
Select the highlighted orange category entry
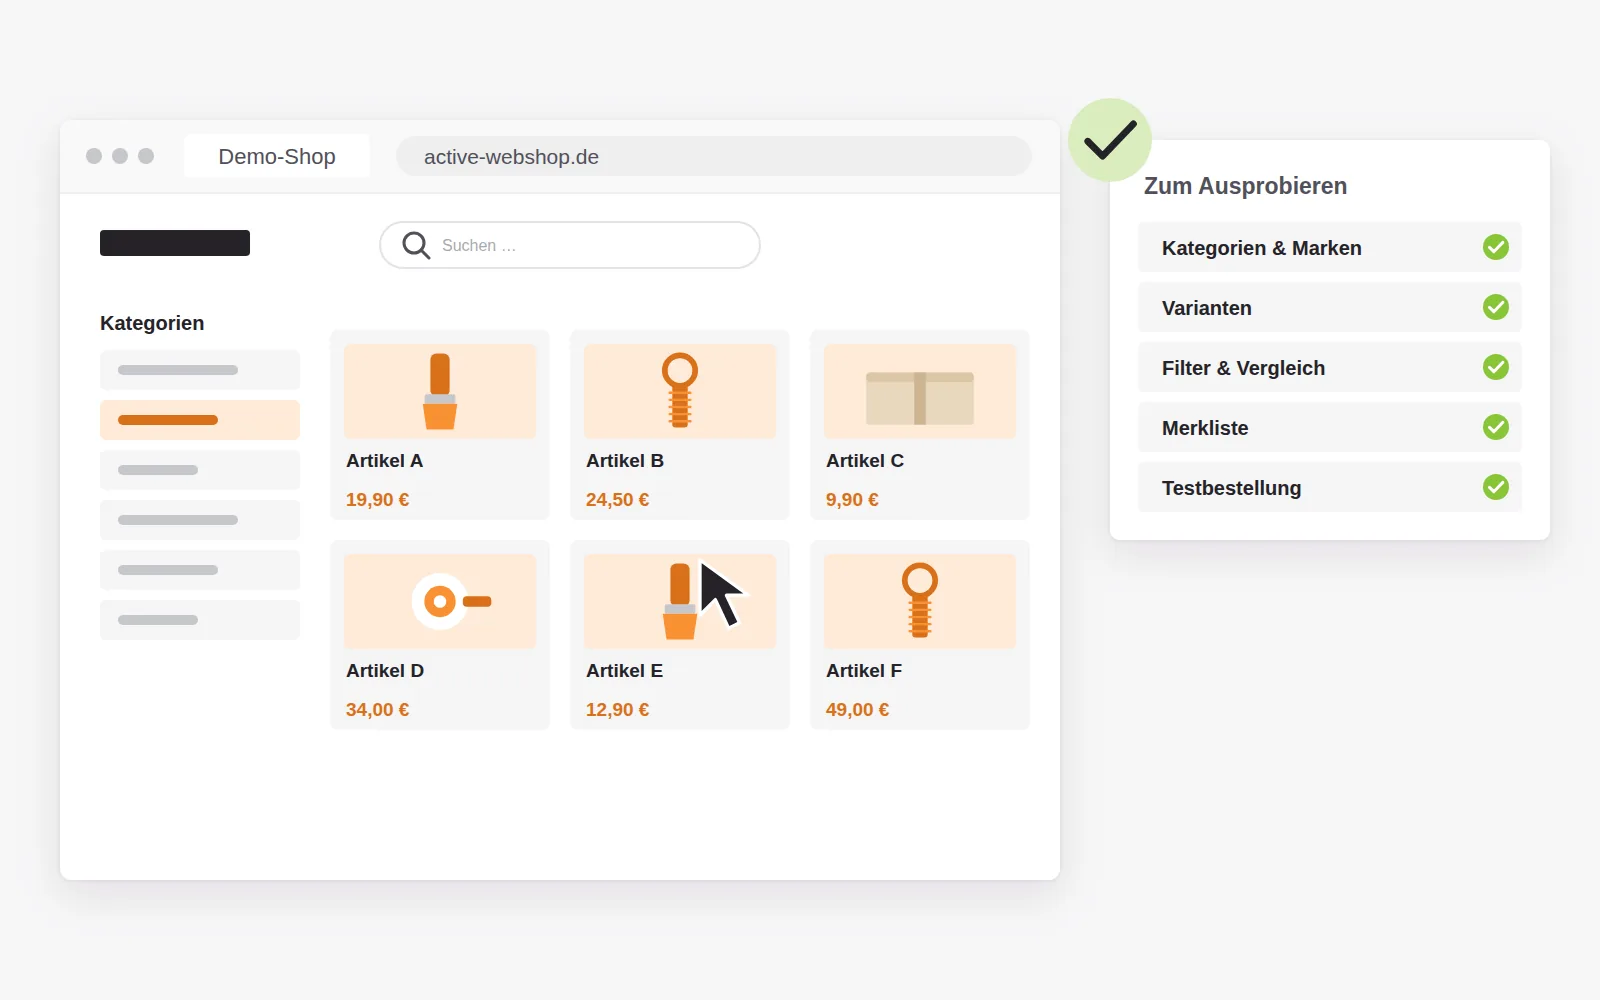tap(200, 420)
